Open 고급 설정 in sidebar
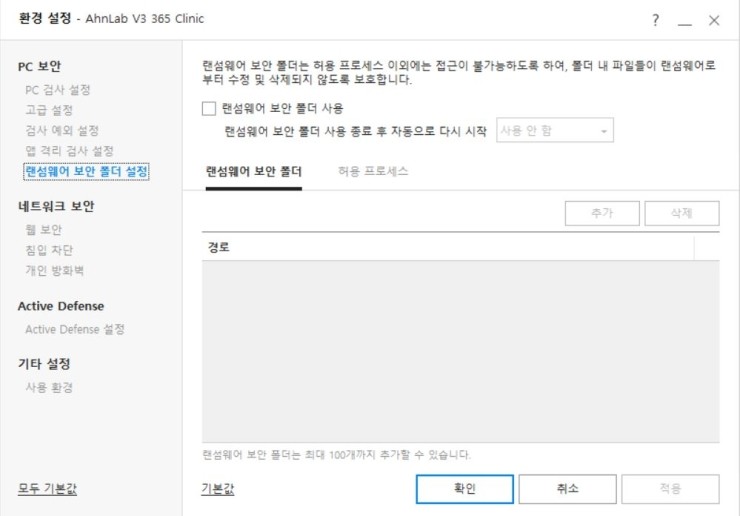The image size is (740, 516). point(49,110)
